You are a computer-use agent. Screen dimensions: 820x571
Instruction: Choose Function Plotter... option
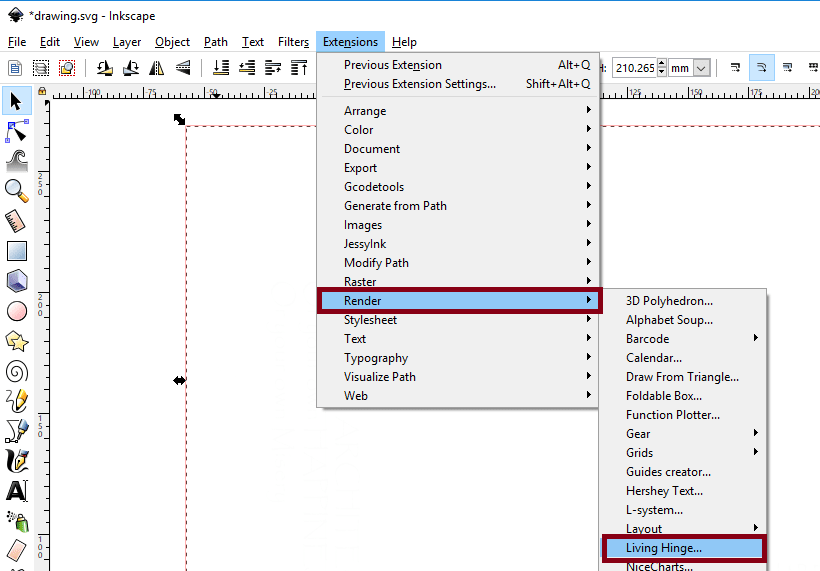(x=683, y=415)
